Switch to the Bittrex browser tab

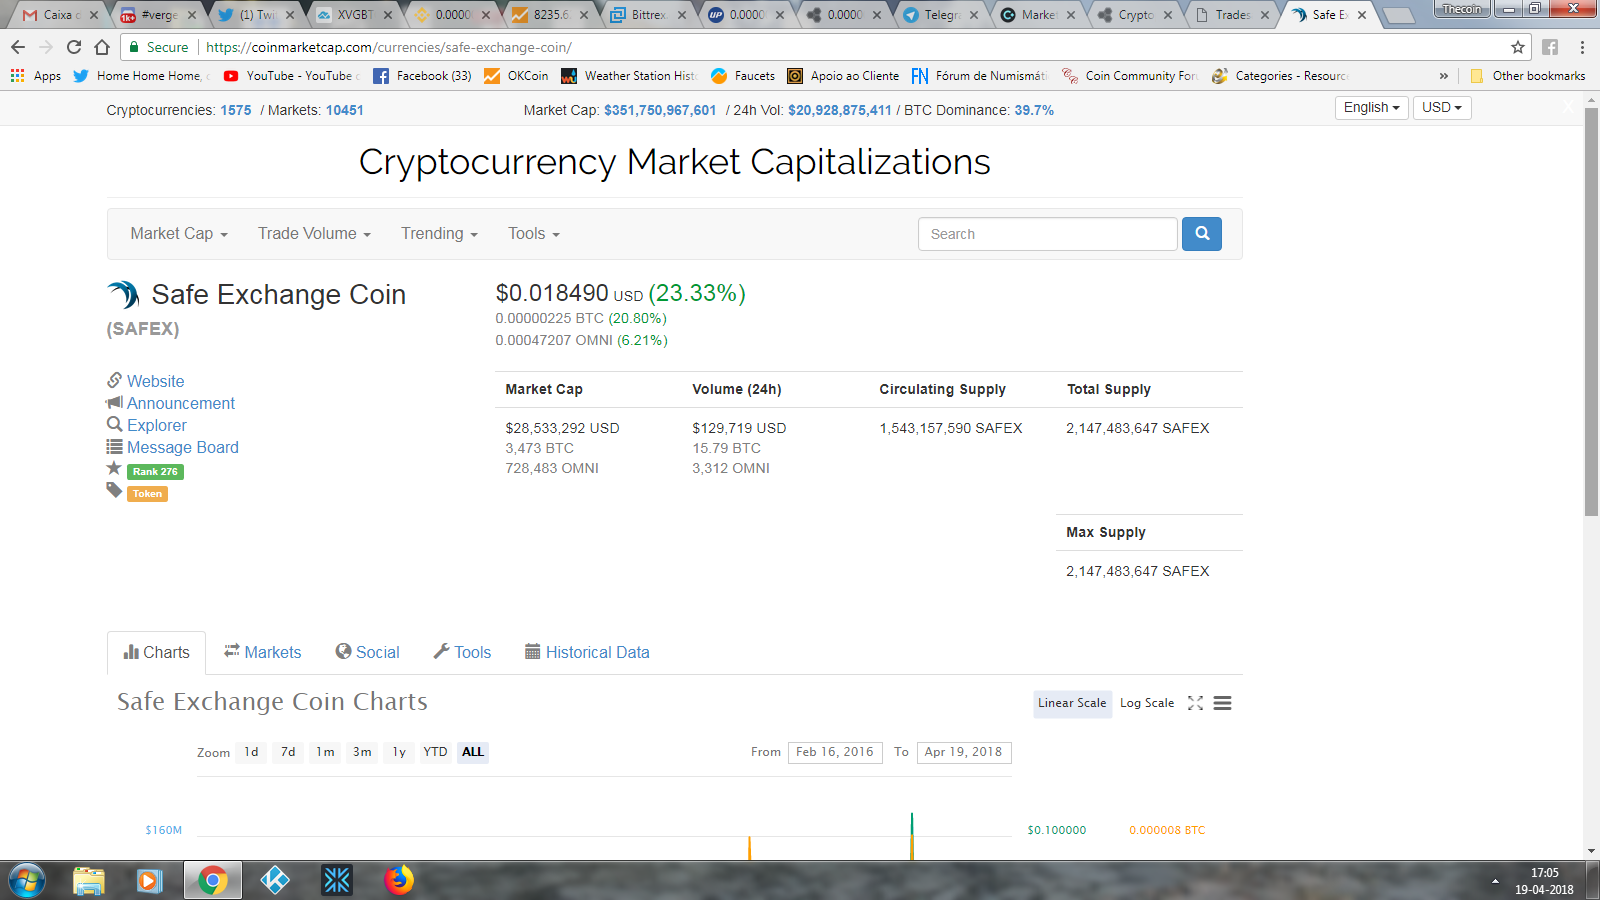point(647,15)
